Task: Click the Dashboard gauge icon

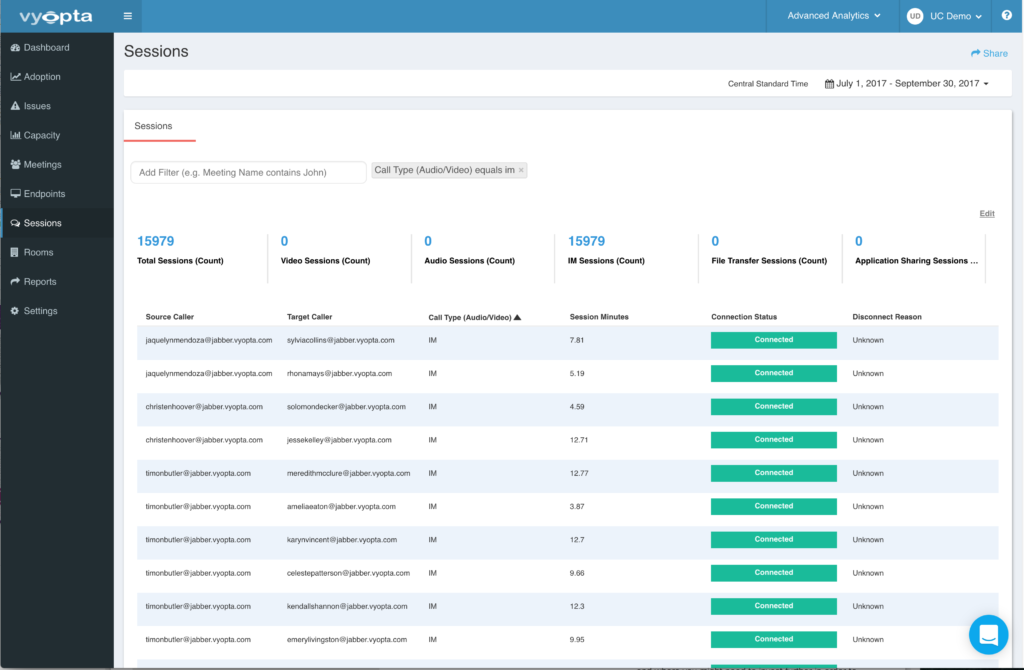Action: 15,48
